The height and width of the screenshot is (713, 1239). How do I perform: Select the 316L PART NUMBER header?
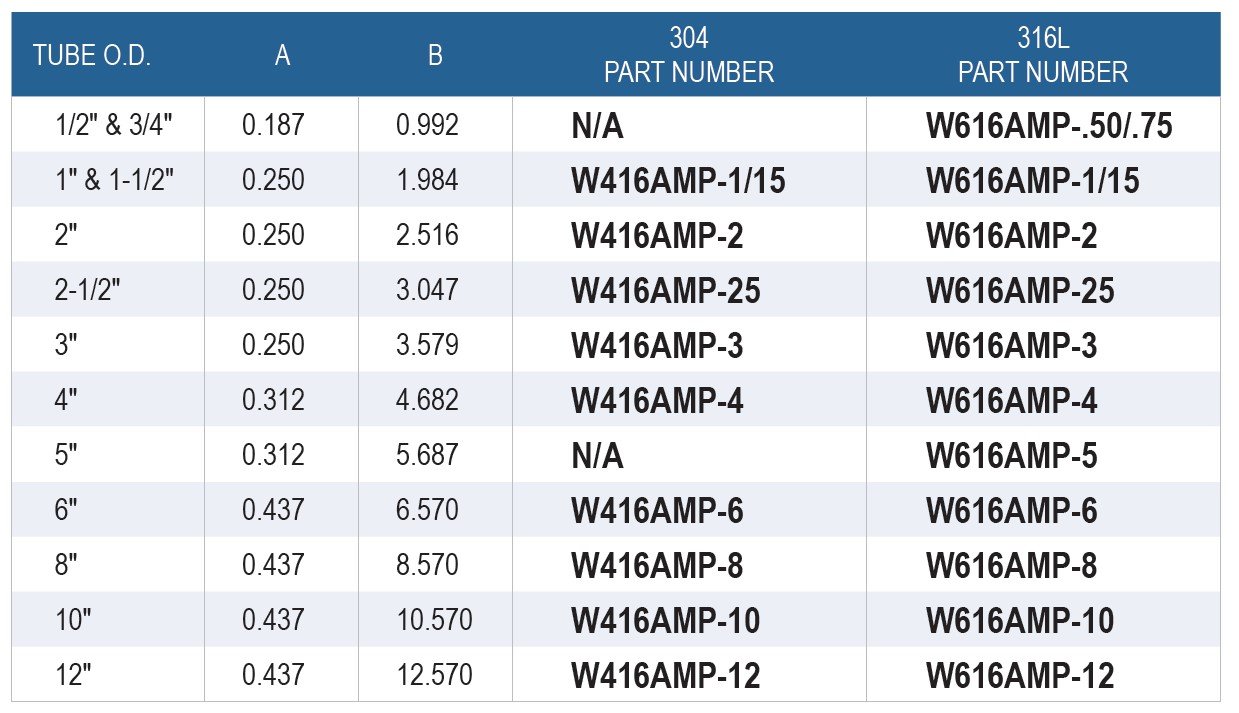pyautogui.click(x=1043, y=55)
